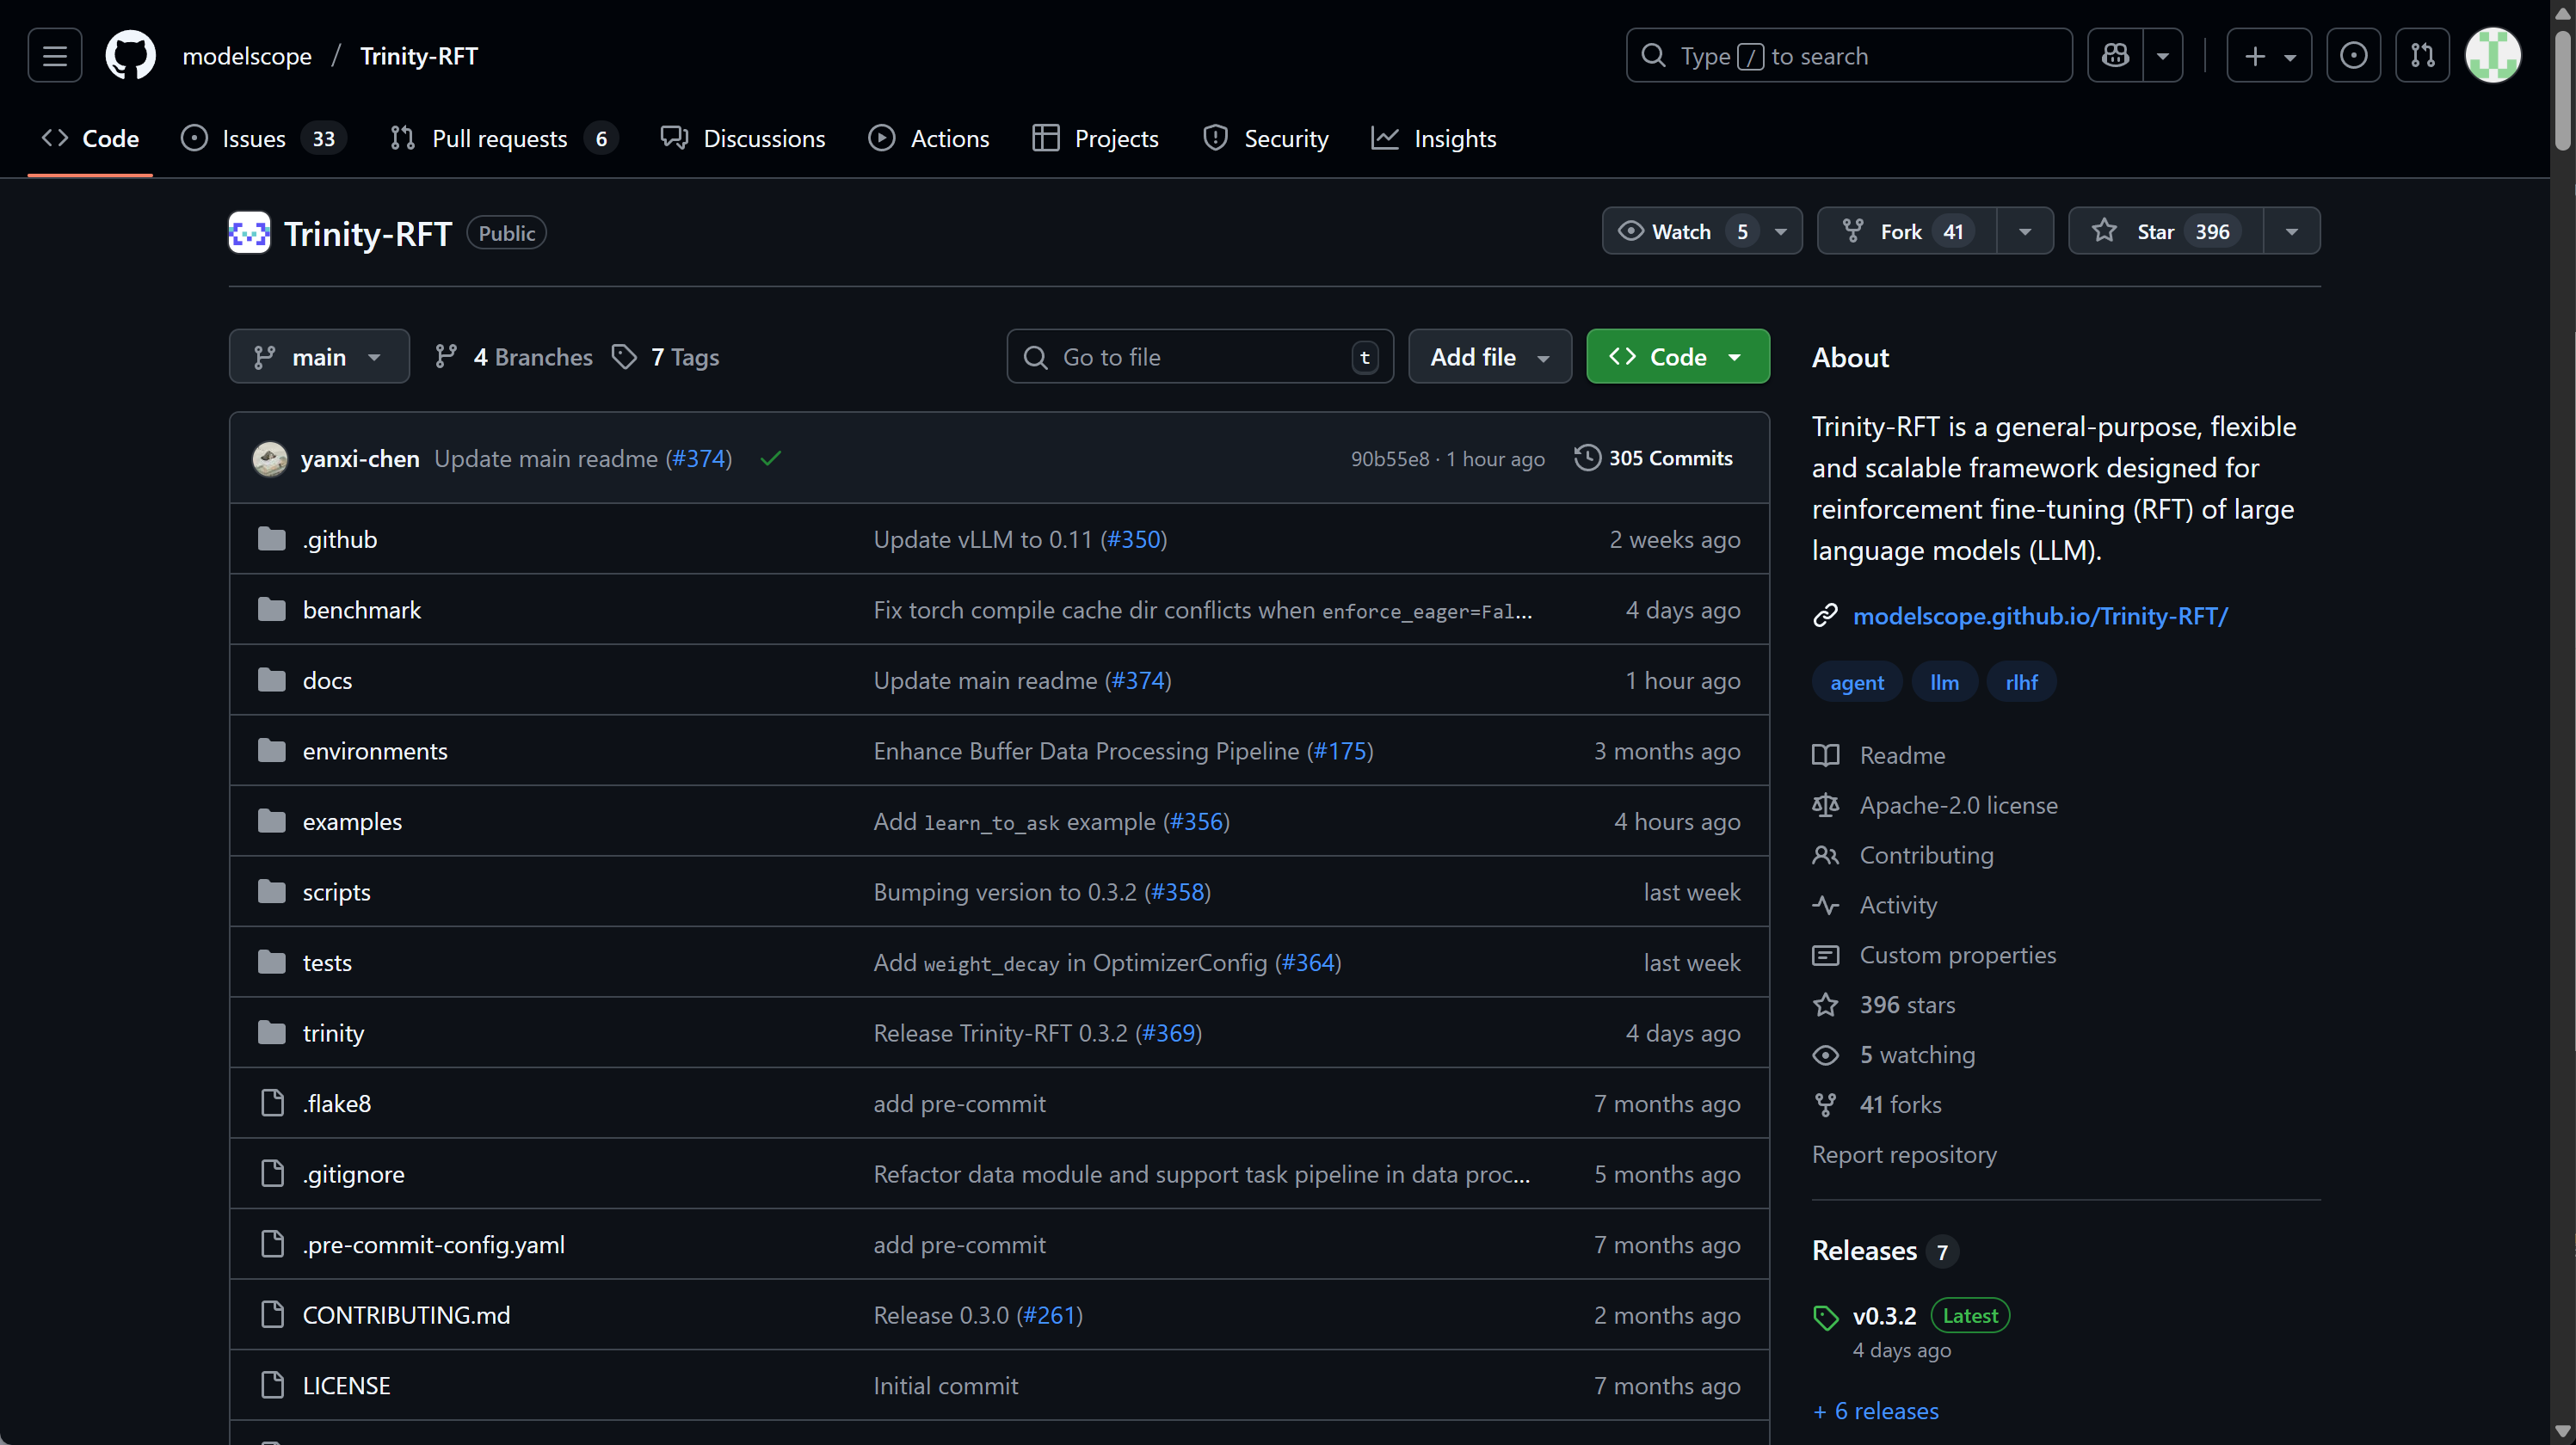This screenshot has height=1445, width=2576.
Task: Expand the Add file dropdown
Action: click(x=1490, y=357)
